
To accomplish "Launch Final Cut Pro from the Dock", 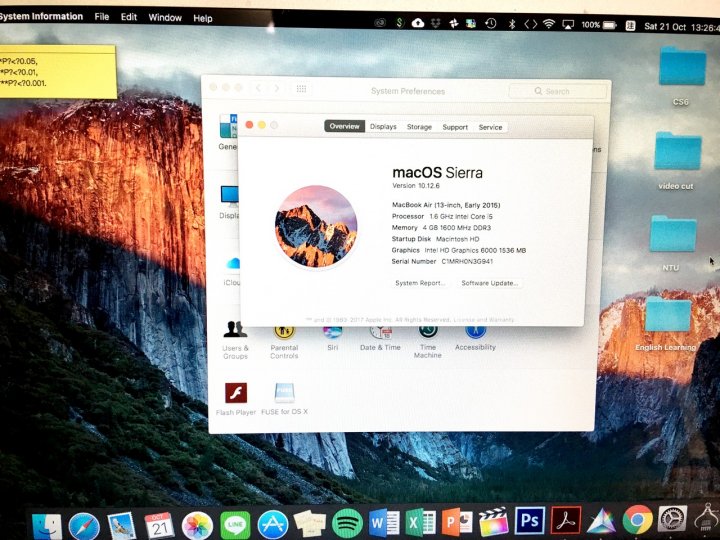I will point(493,521).
